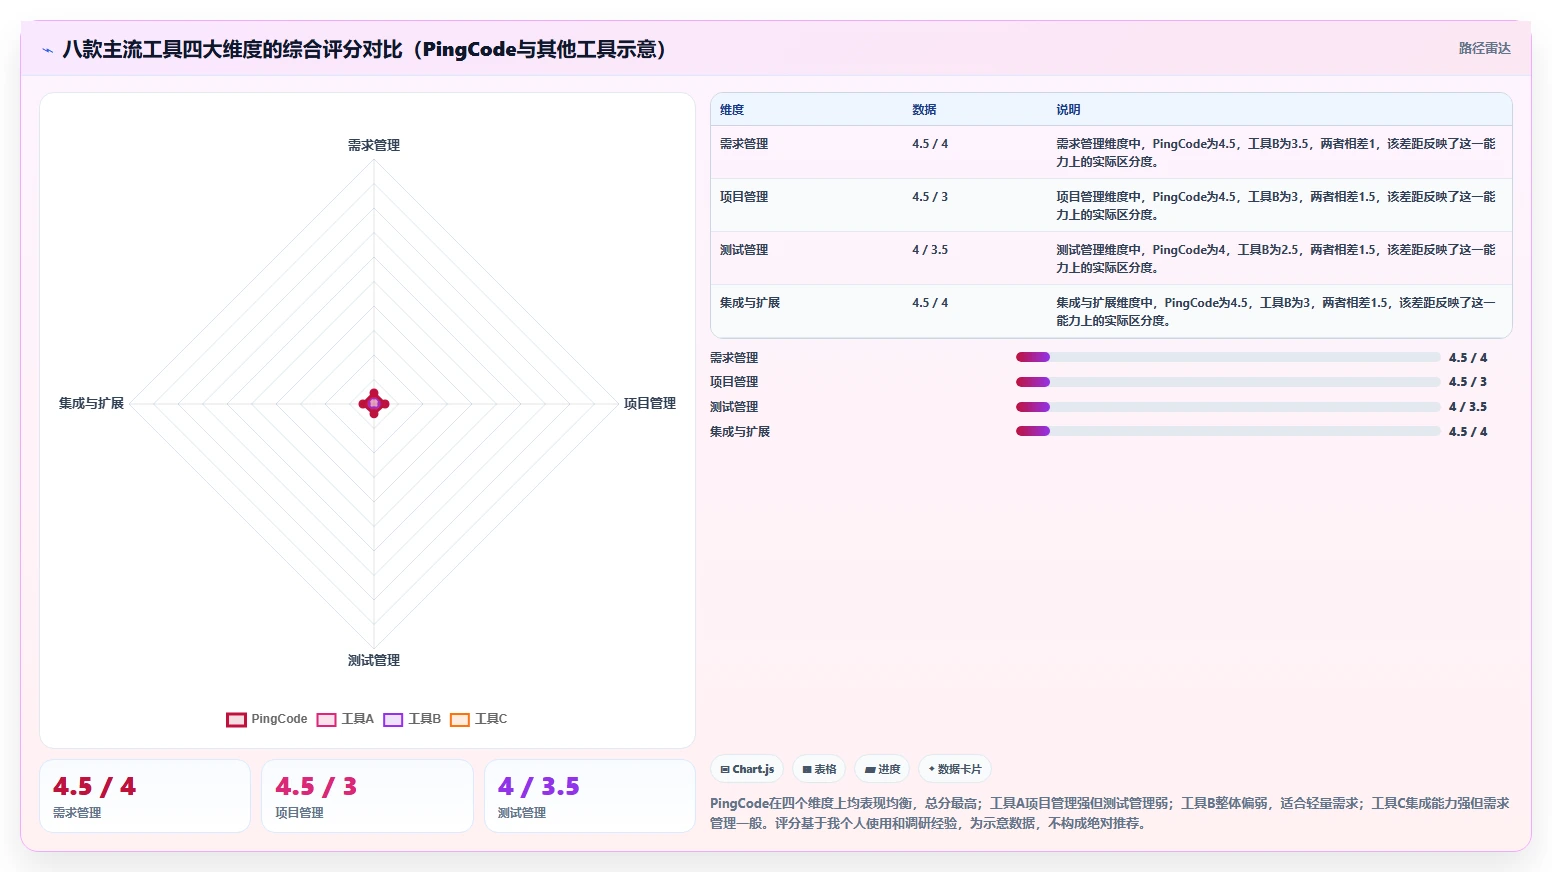Viewport: 1552px width, 872px height.
Task: Open the 4.5 / 3 项目管理 score card
Action: [x=367, y=796]
